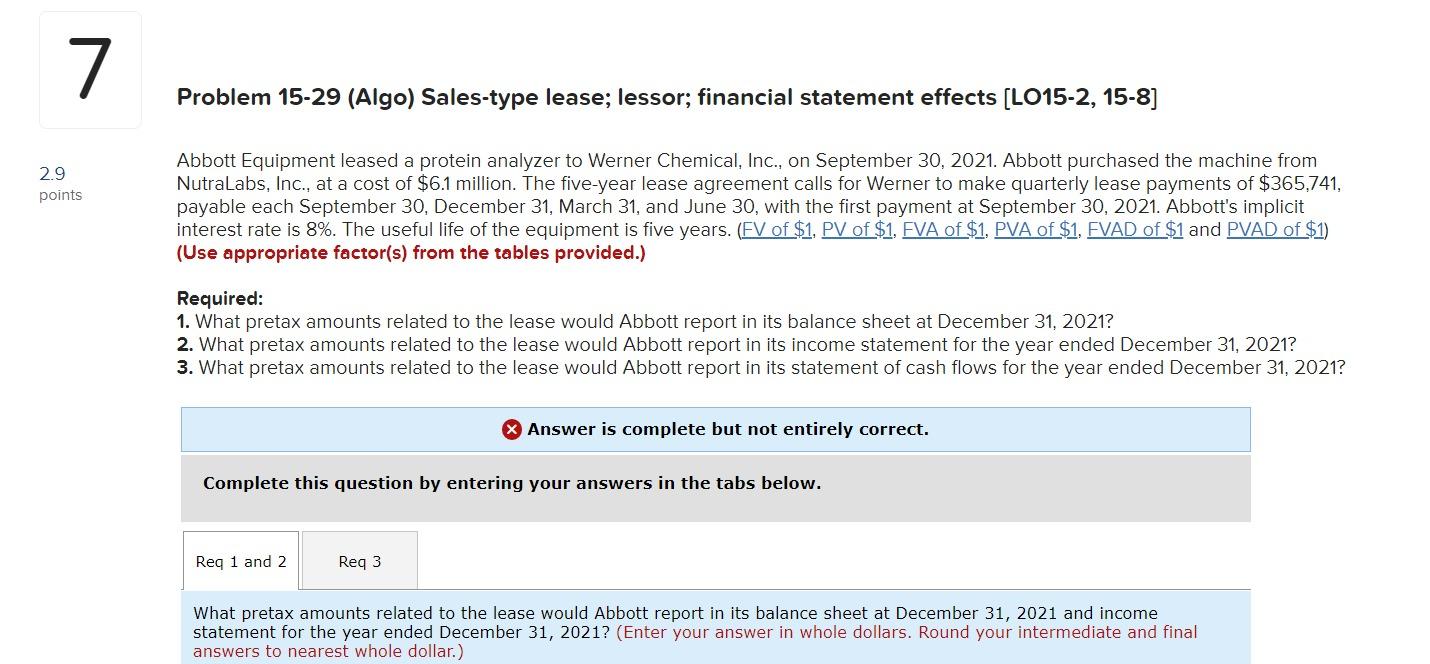1430x664 pixels.
Task: Click the blue question panel below the tabs
Action: pos(715,630)
